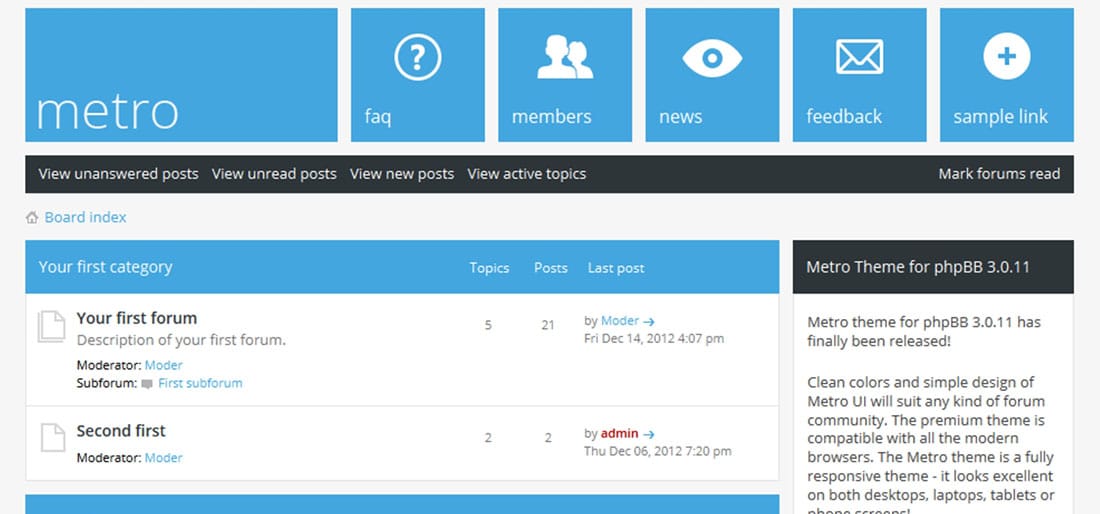Click the Your first forum page icon
Viewport: 1100px width, 514px height.
51,327
